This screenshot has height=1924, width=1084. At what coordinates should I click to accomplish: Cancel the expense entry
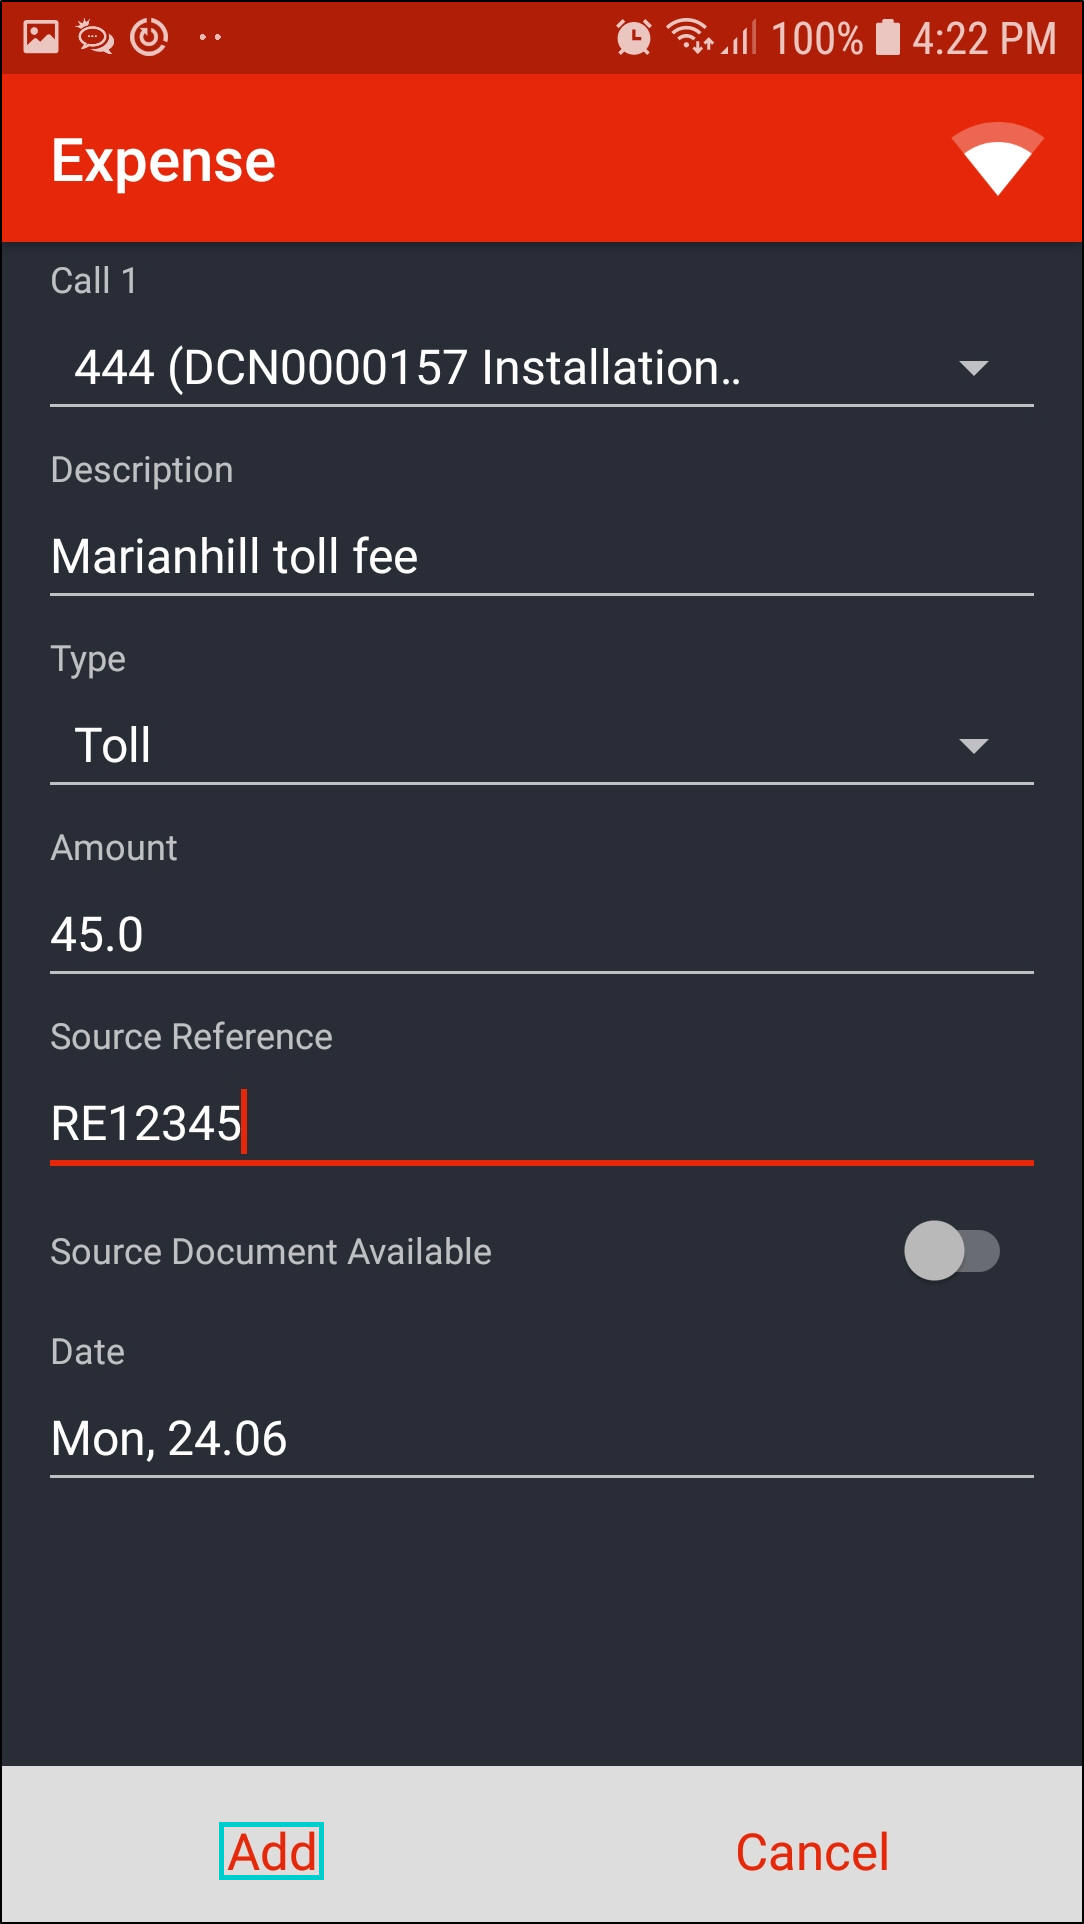pyautogui.click(x=812, y=1852)
